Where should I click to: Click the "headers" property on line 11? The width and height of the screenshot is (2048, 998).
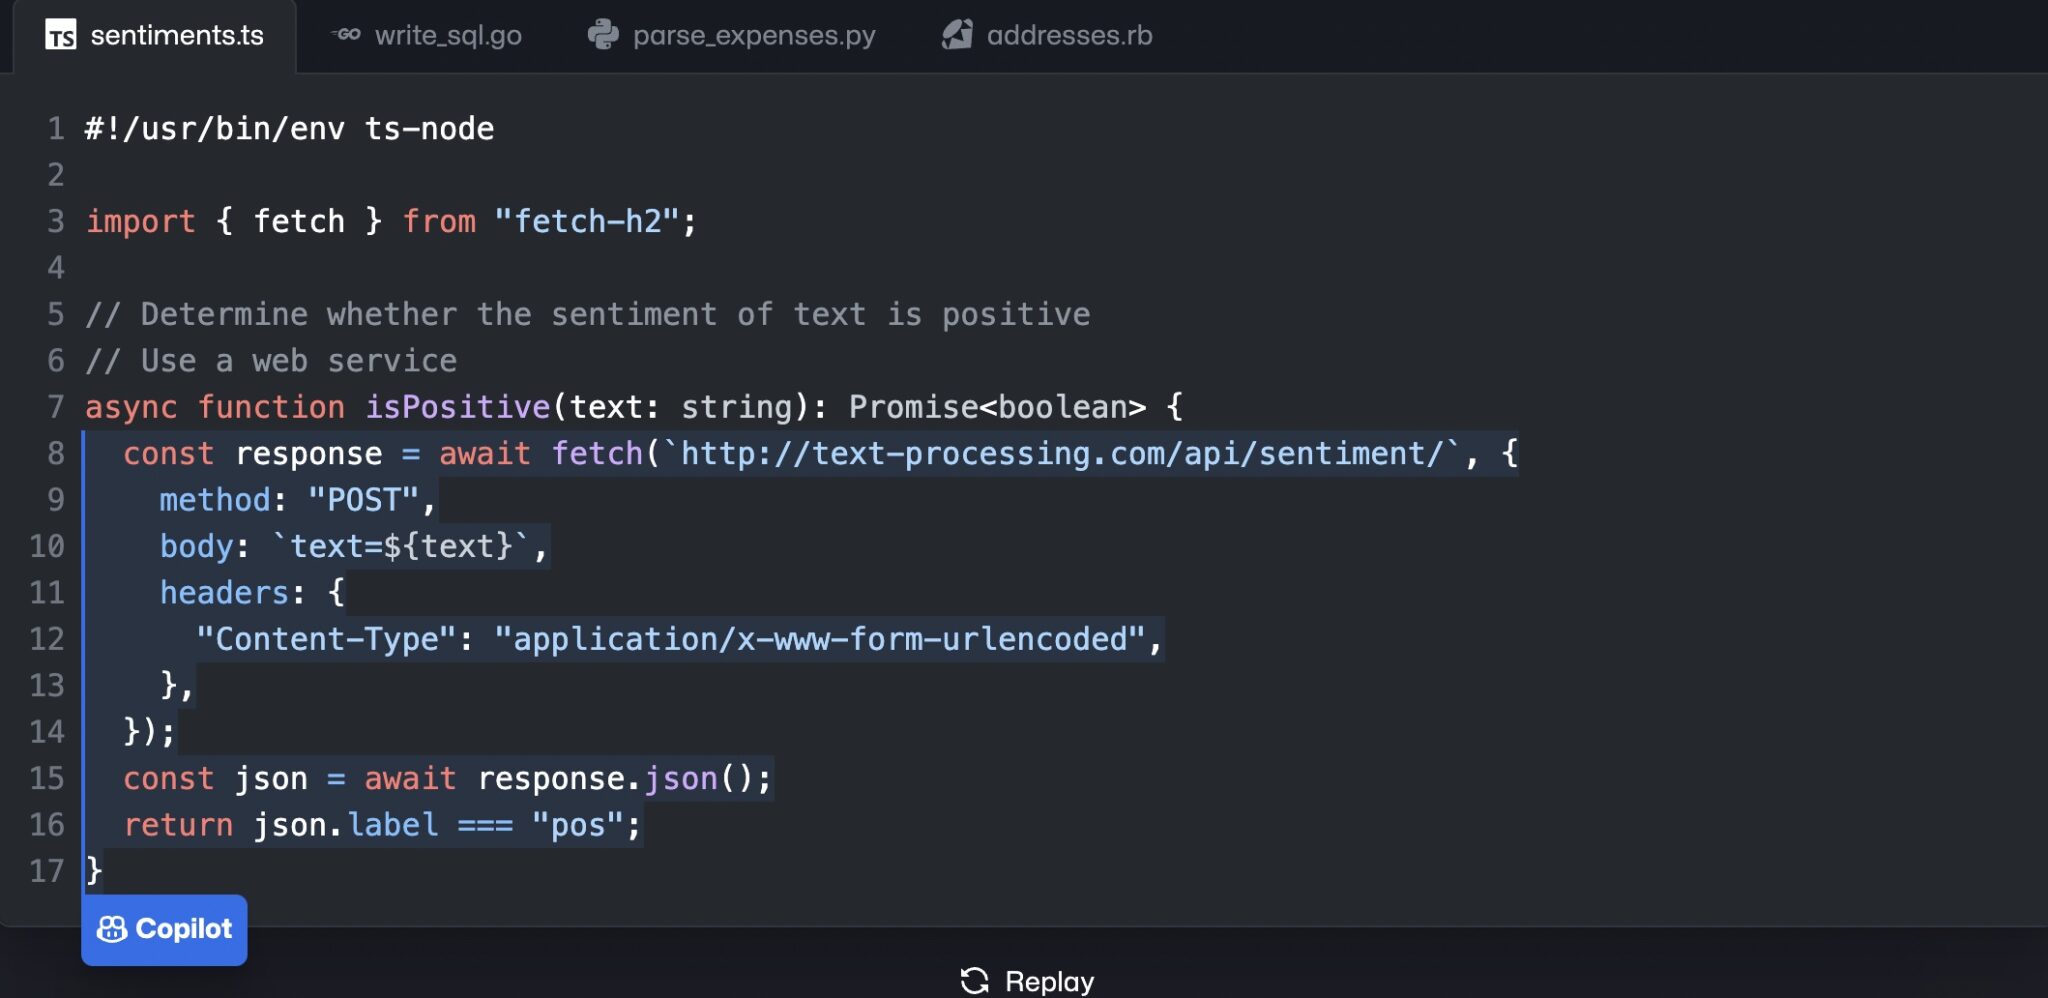(224, 593)
